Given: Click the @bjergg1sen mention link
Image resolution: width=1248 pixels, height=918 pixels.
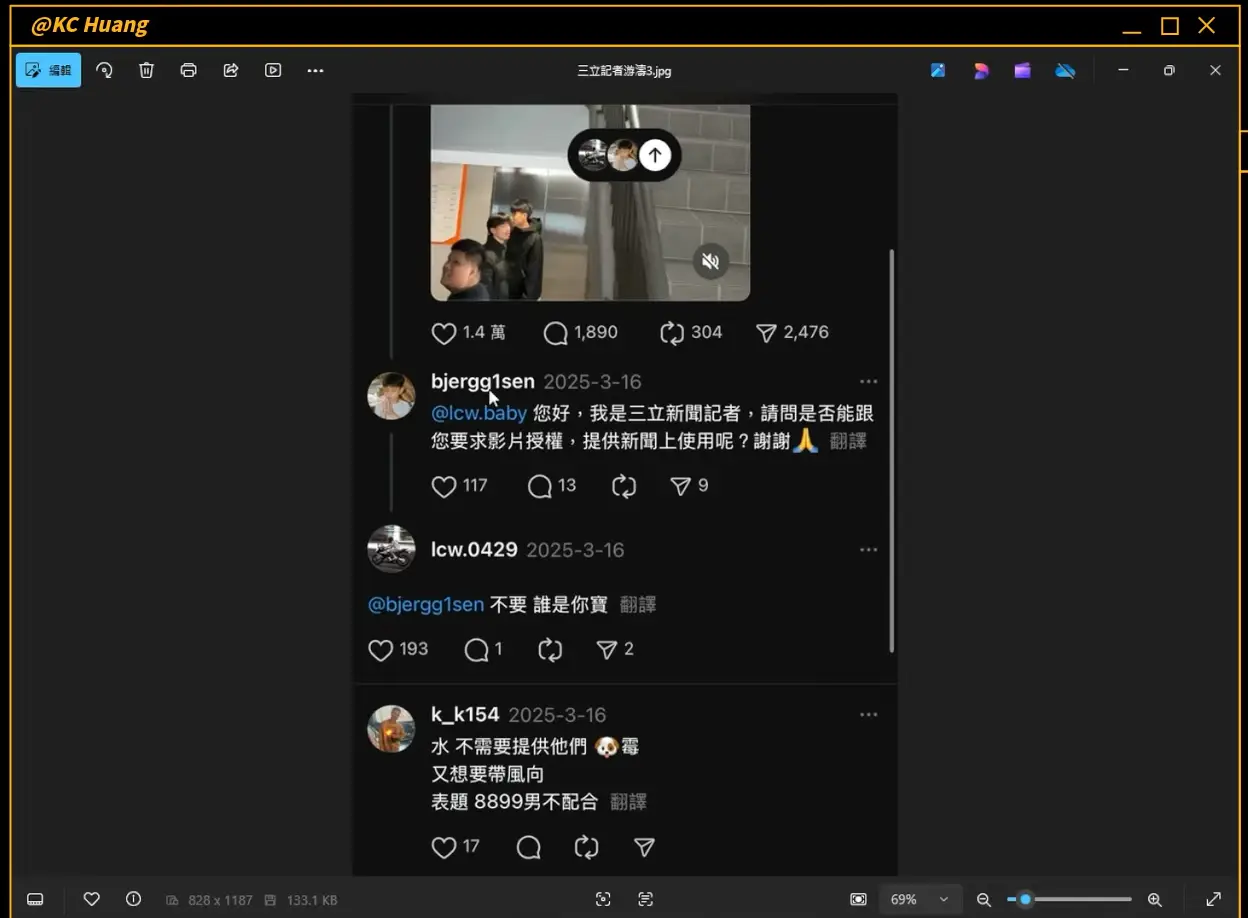Looking at the screenshot, I should (426, 605).
